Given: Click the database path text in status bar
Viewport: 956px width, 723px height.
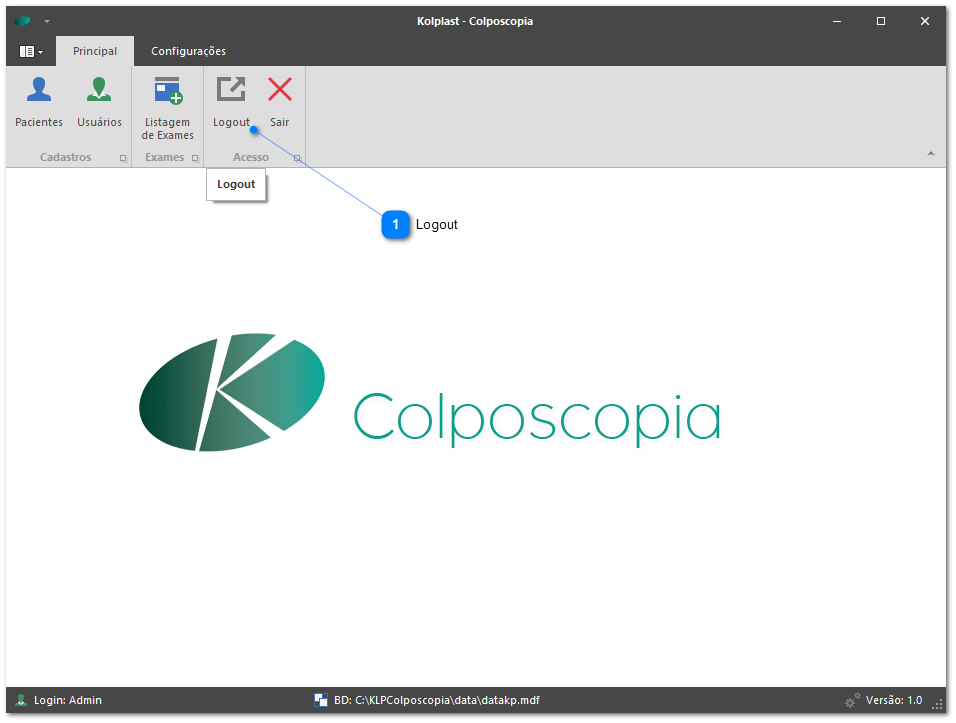Looking at the screenshot, I should tap(436, 700).
